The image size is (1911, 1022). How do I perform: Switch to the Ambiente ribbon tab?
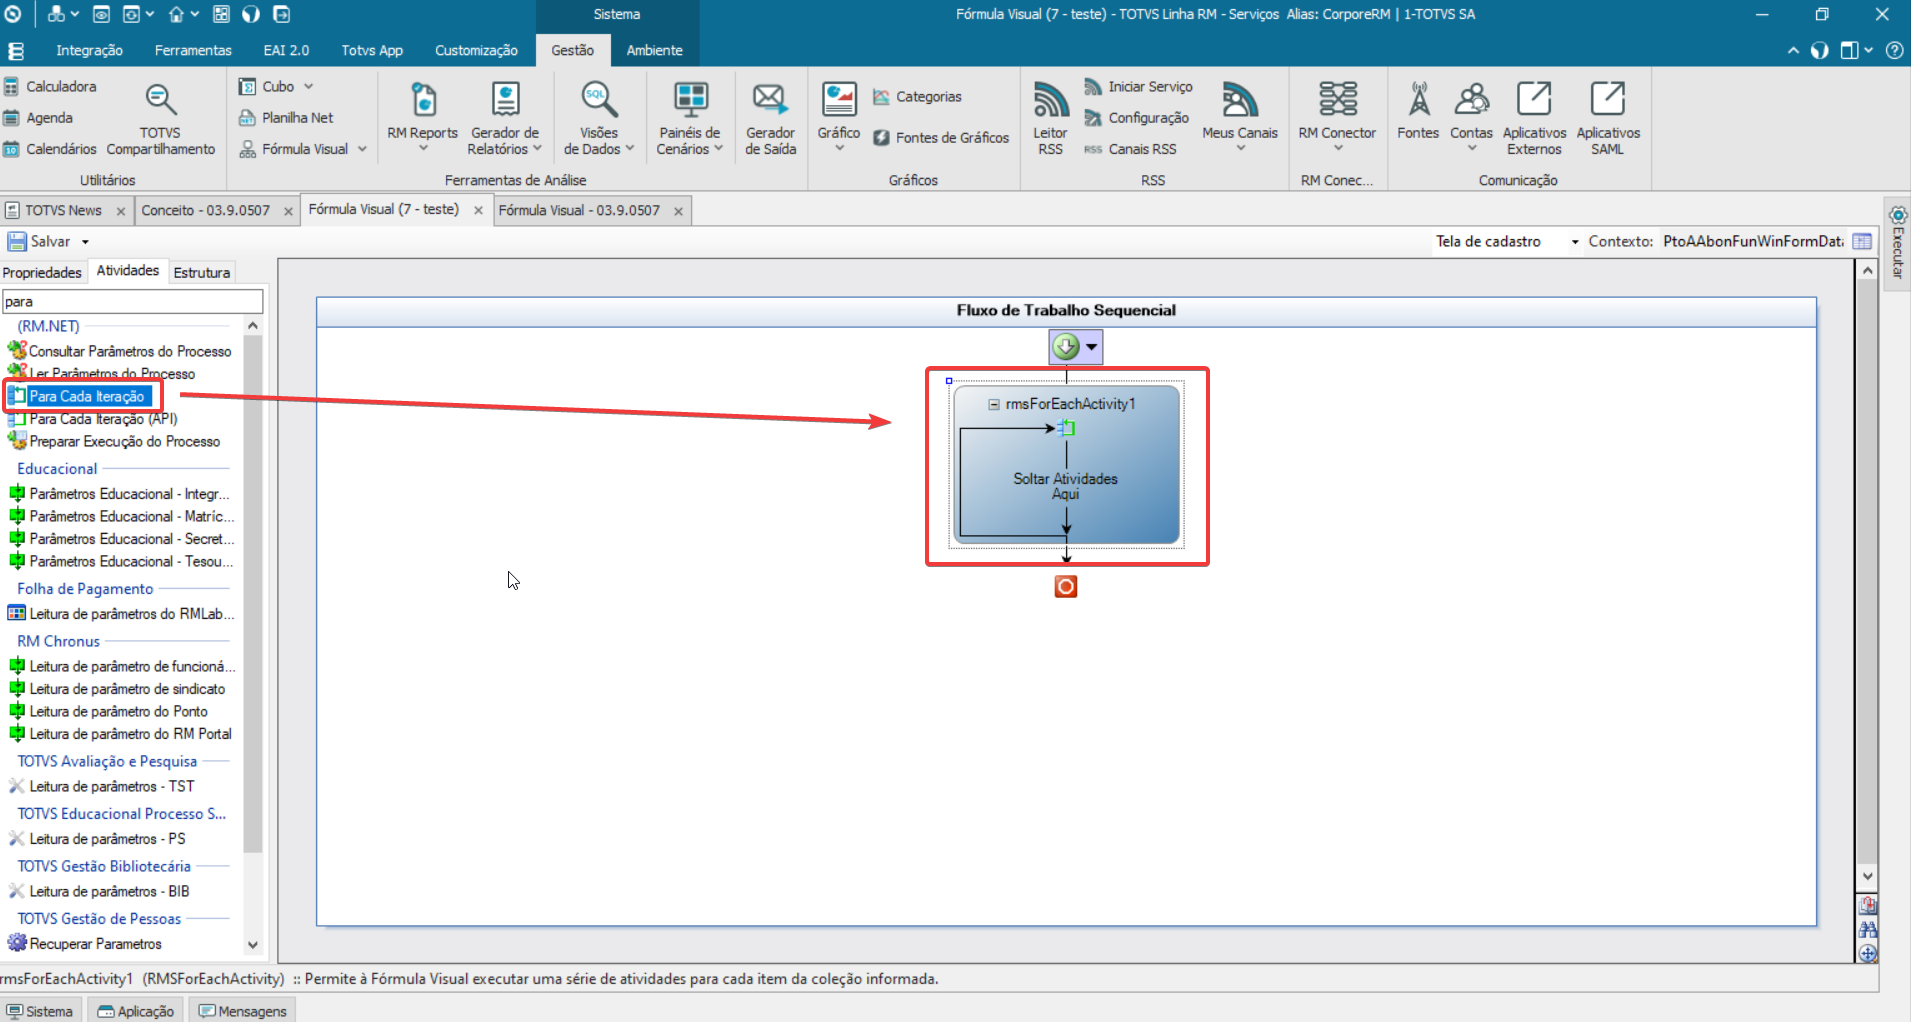tap(654, 50)
